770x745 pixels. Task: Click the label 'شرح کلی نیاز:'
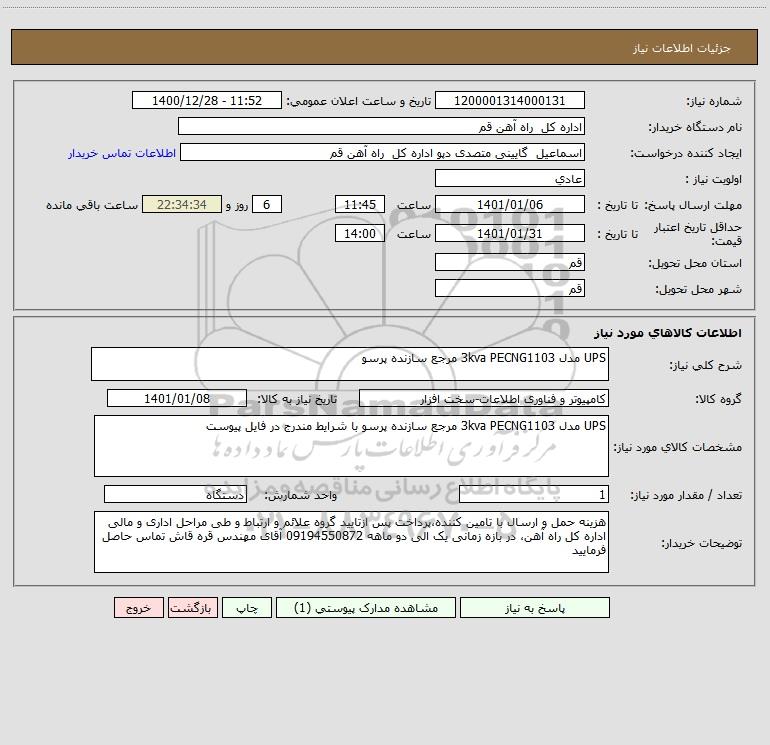pos(706,365)
